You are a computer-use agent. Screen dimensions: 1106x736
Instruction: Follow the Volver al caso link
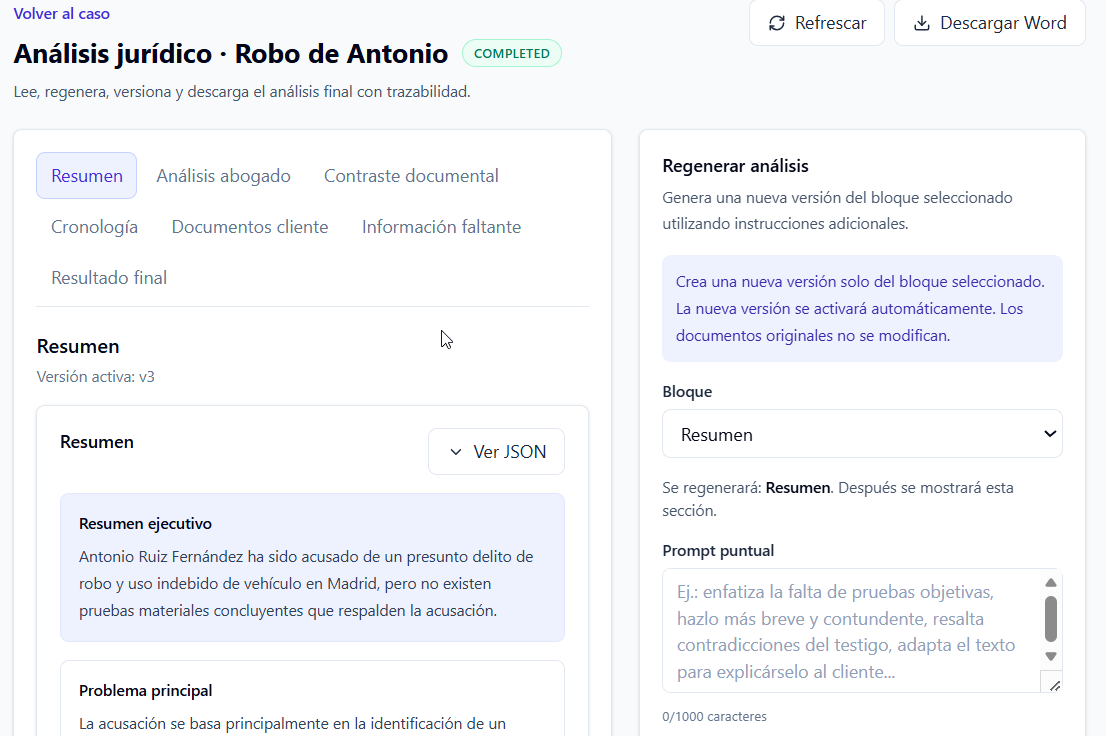61,13
